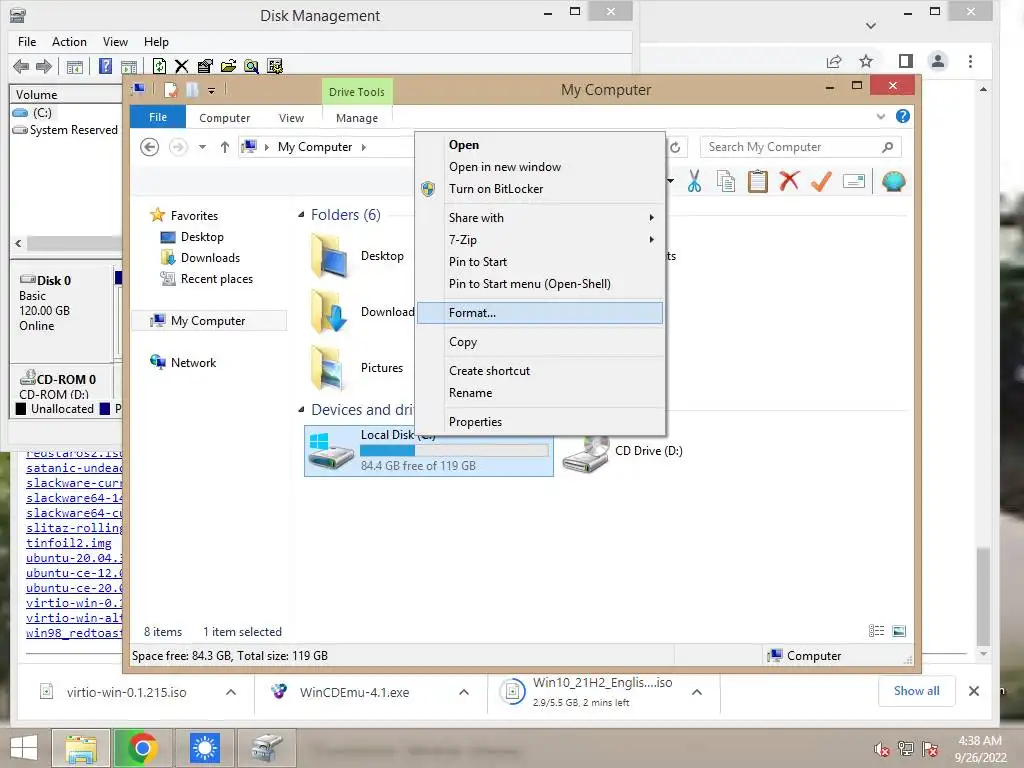This screenshot has width=1024, height=768.
Task: Click Open in new window menu entry
Action: (x=539, y=167)
